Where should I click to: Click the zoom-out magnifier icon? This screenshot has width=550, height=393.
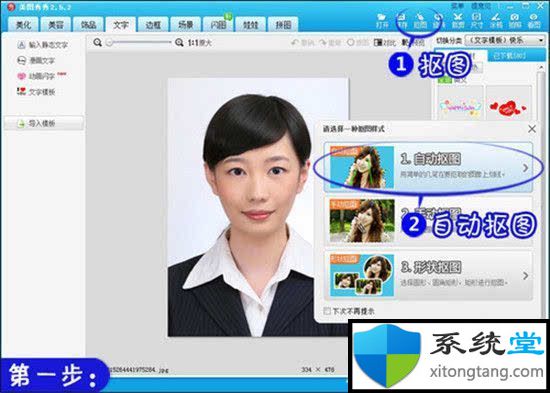[x=98, y=42]
